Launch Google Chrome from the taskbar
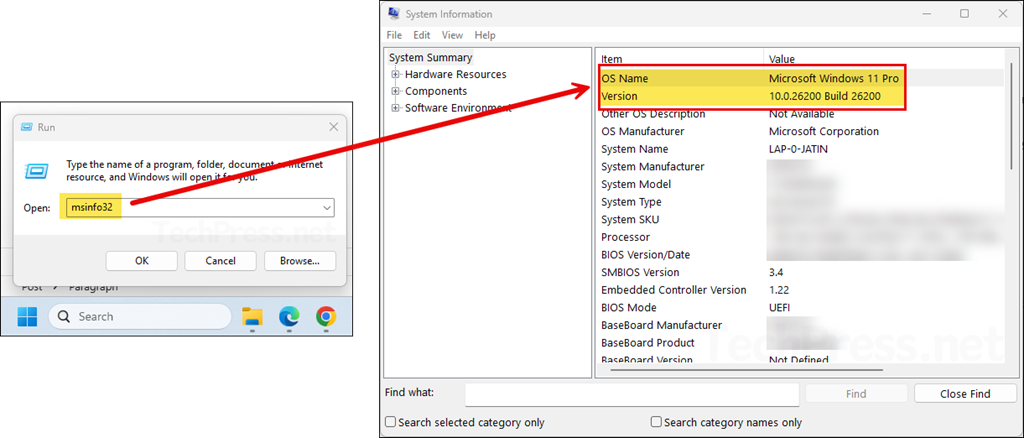This screenshot has width=1024, height=438. 326,317
